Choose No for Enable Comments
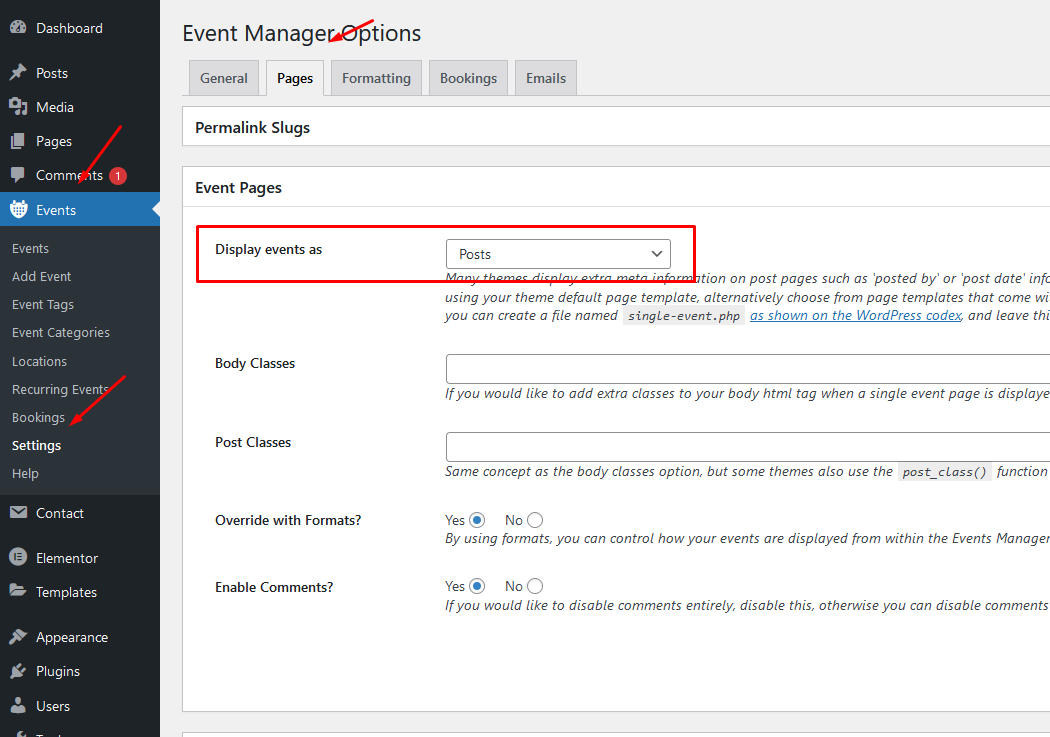The height and width of the screenshot is (737, 1050). [535, 586]
